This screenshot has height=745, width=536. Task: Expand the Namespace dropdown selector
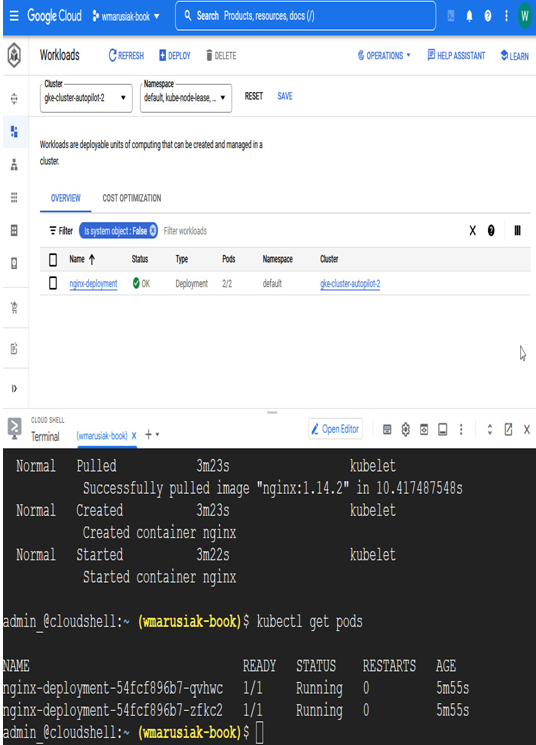(186, 98)
